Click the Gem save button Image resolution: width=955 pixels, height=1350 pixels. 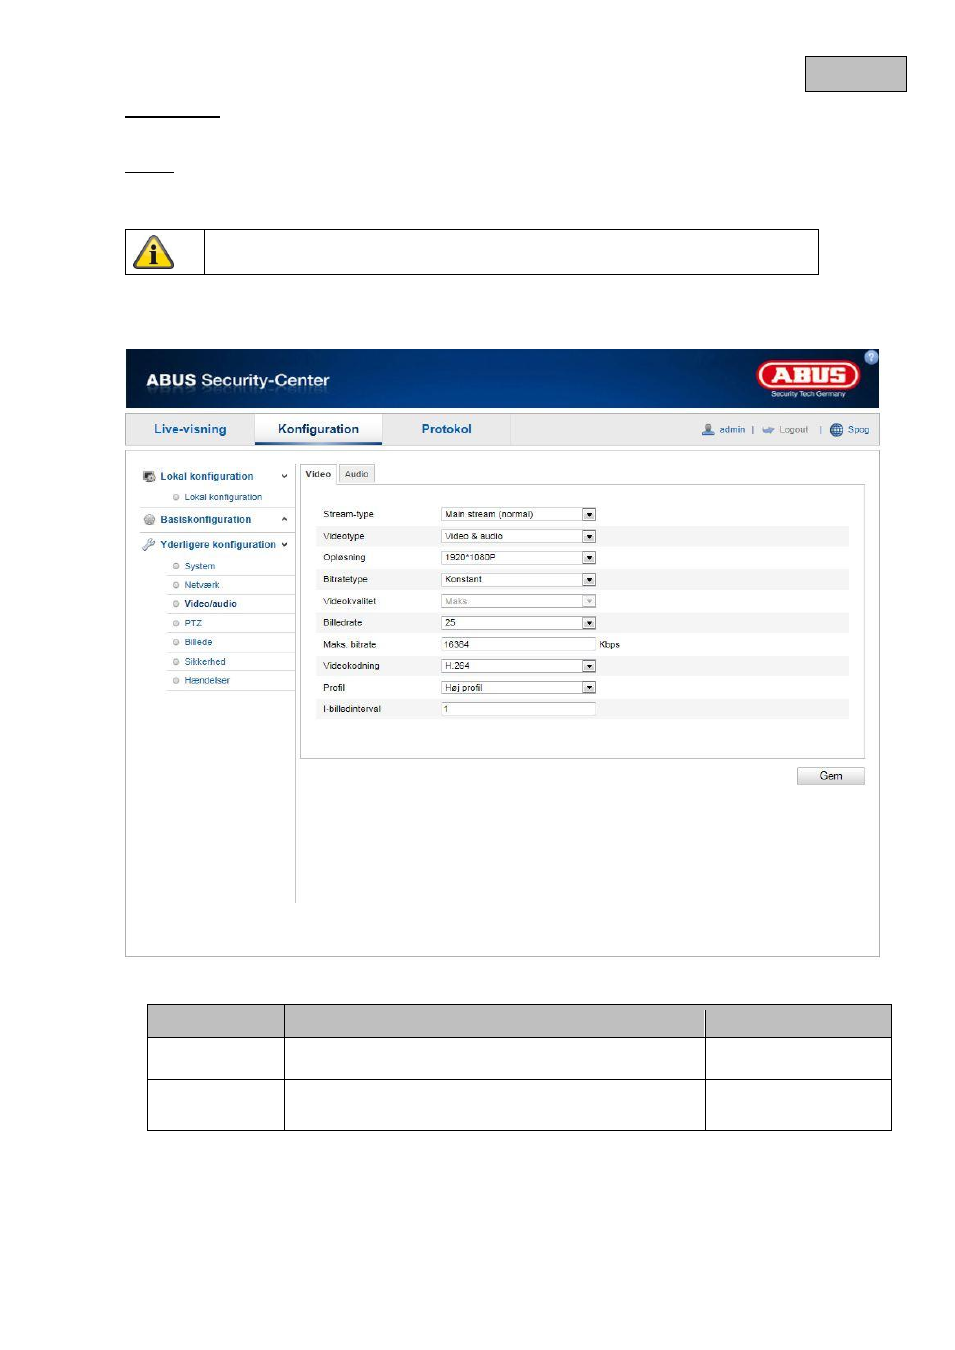[830, 776]
